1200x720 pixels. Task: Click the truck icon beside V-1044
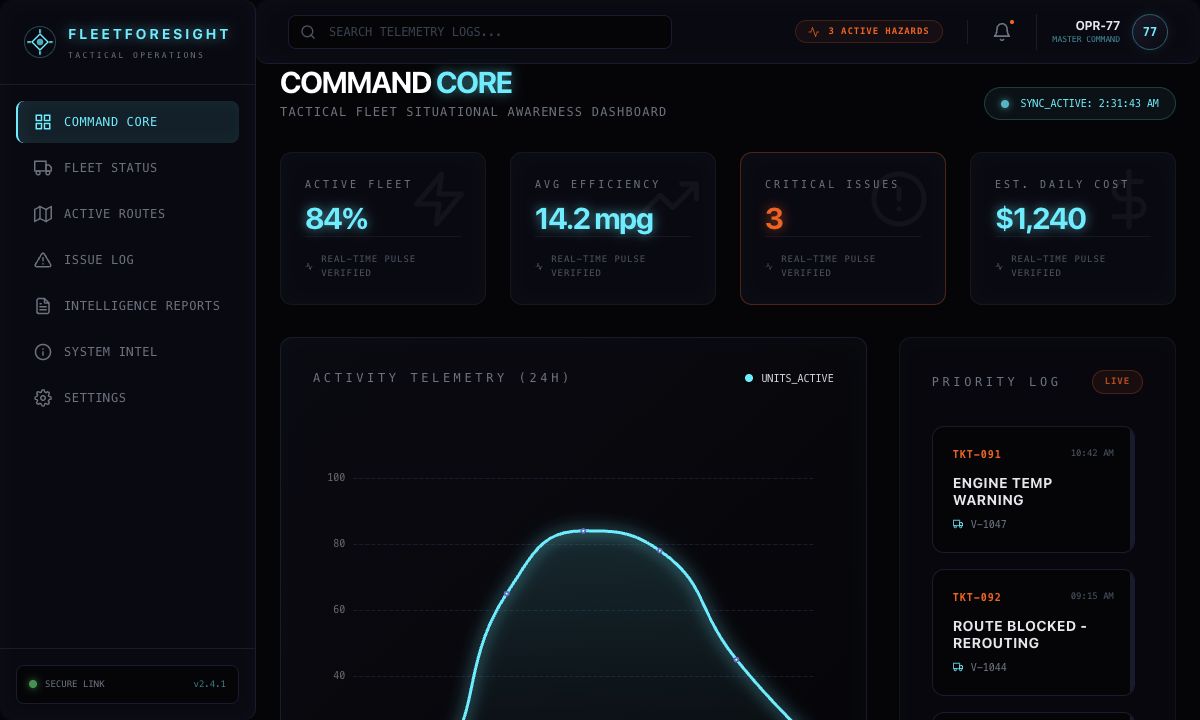click(958, 667)
